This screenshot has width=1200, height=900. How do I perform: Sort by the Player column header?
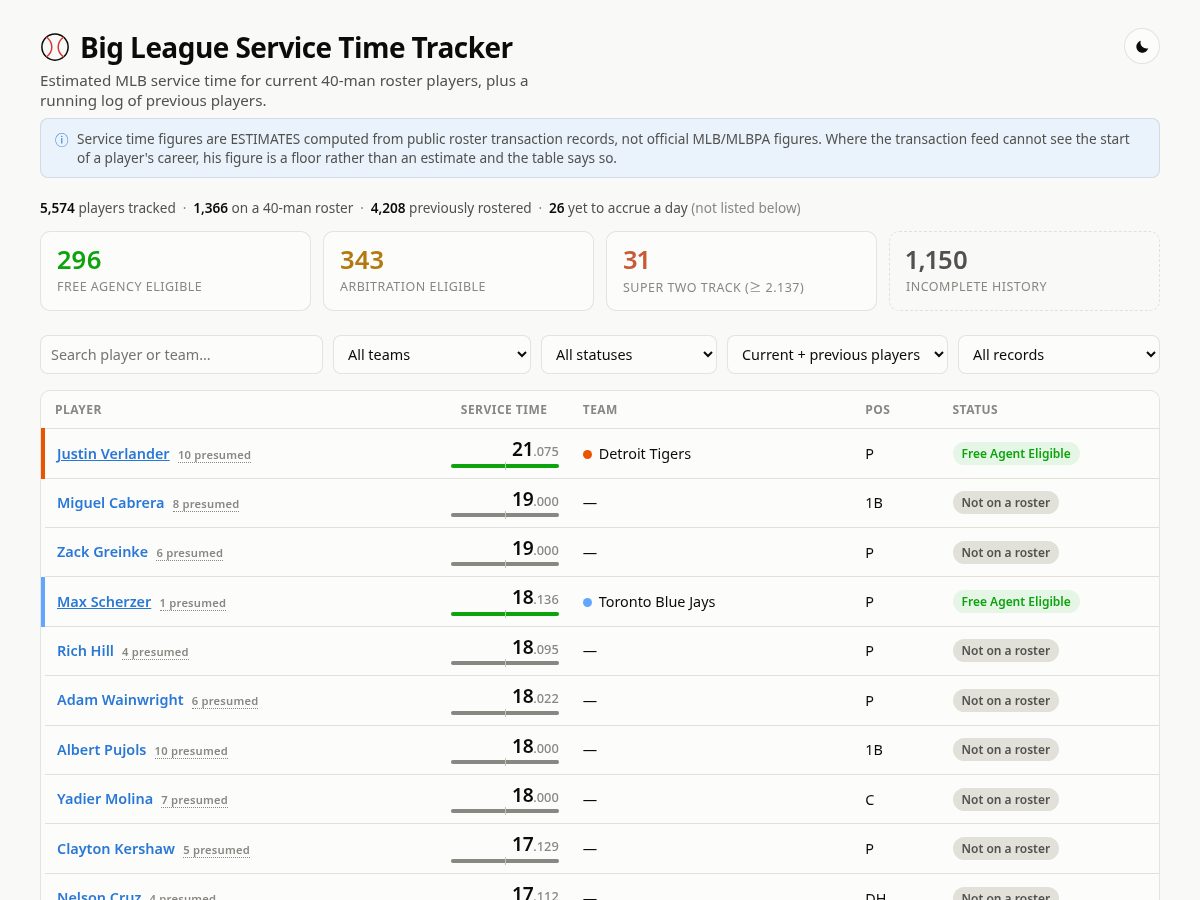78,410
